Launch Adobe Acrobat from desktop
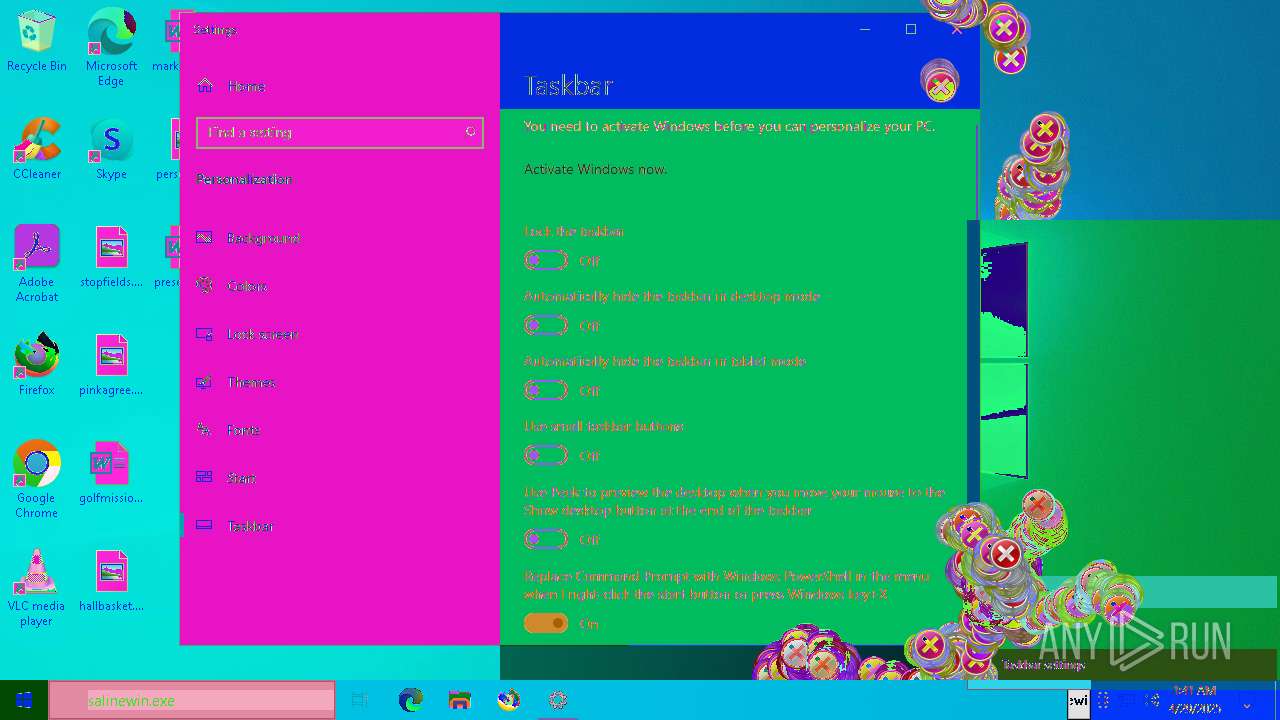 pos(37,263)
